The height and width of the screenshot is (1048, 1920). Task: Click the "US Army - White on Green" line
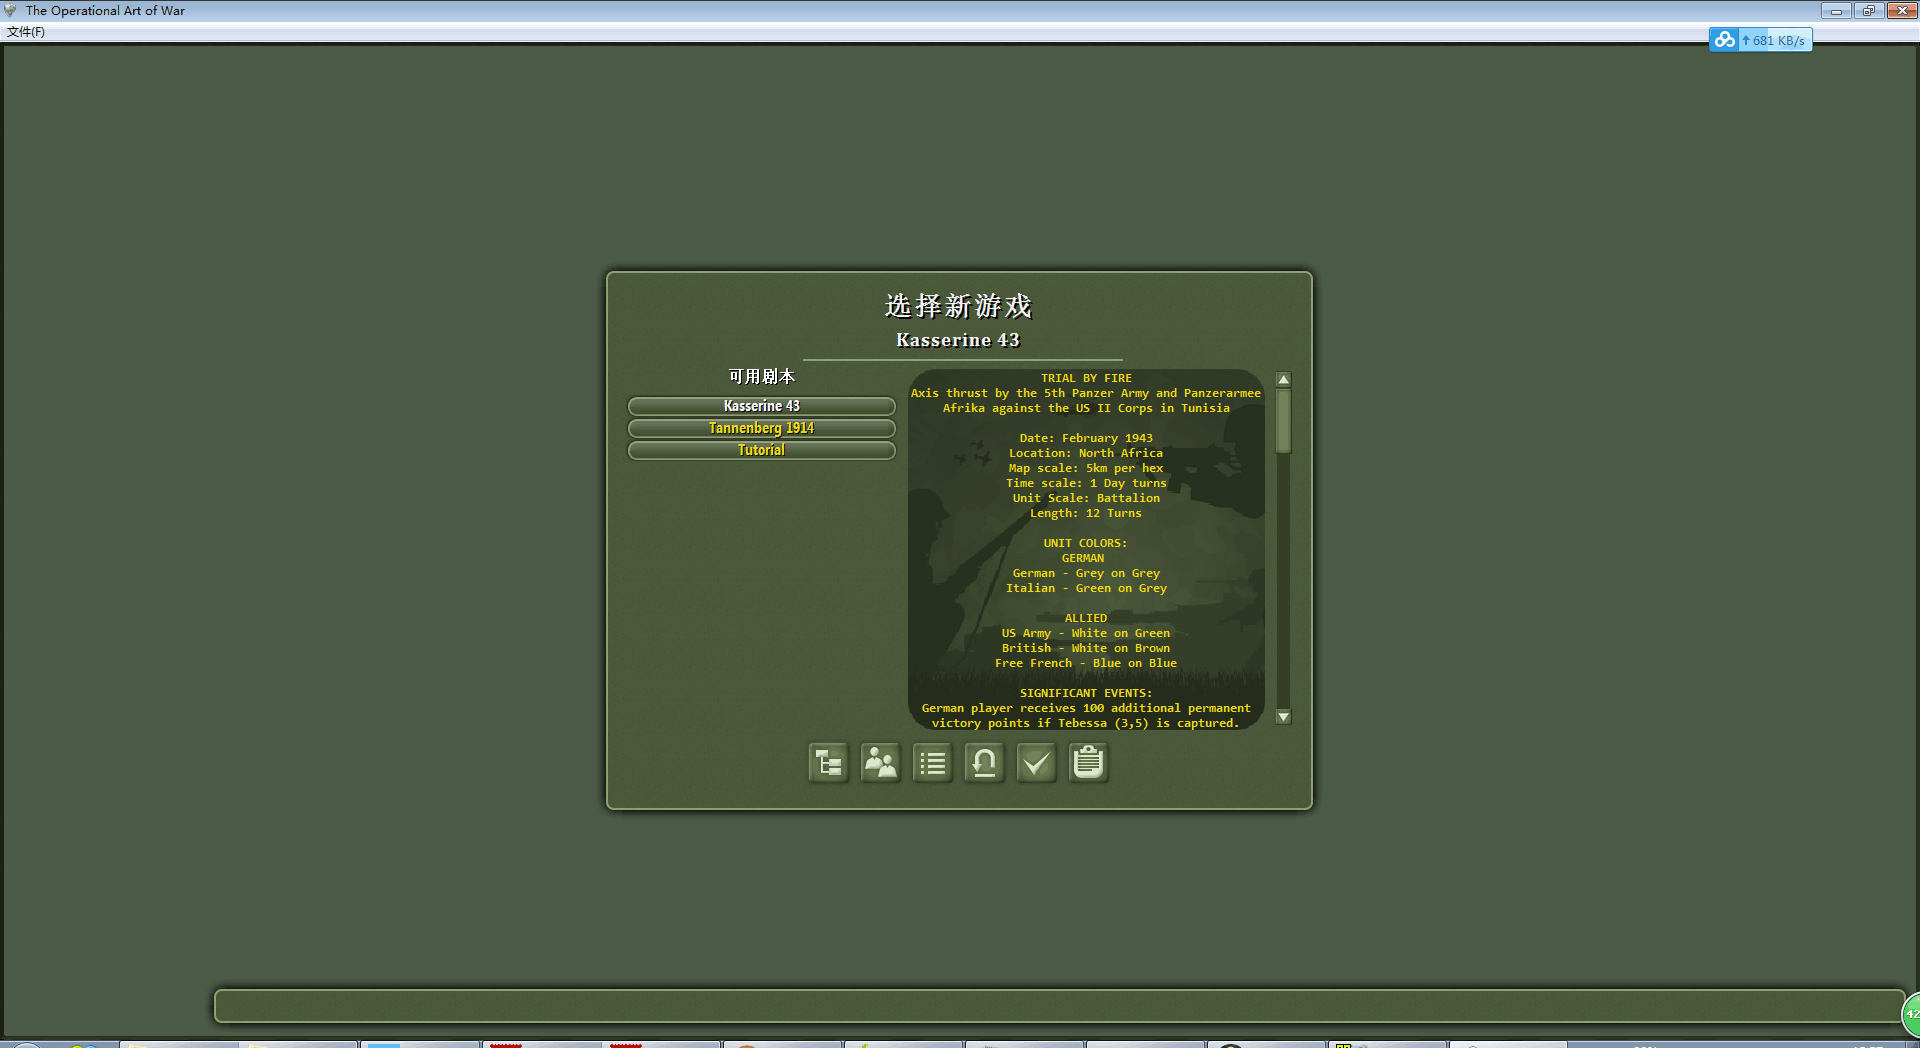tap(1086, 633)
